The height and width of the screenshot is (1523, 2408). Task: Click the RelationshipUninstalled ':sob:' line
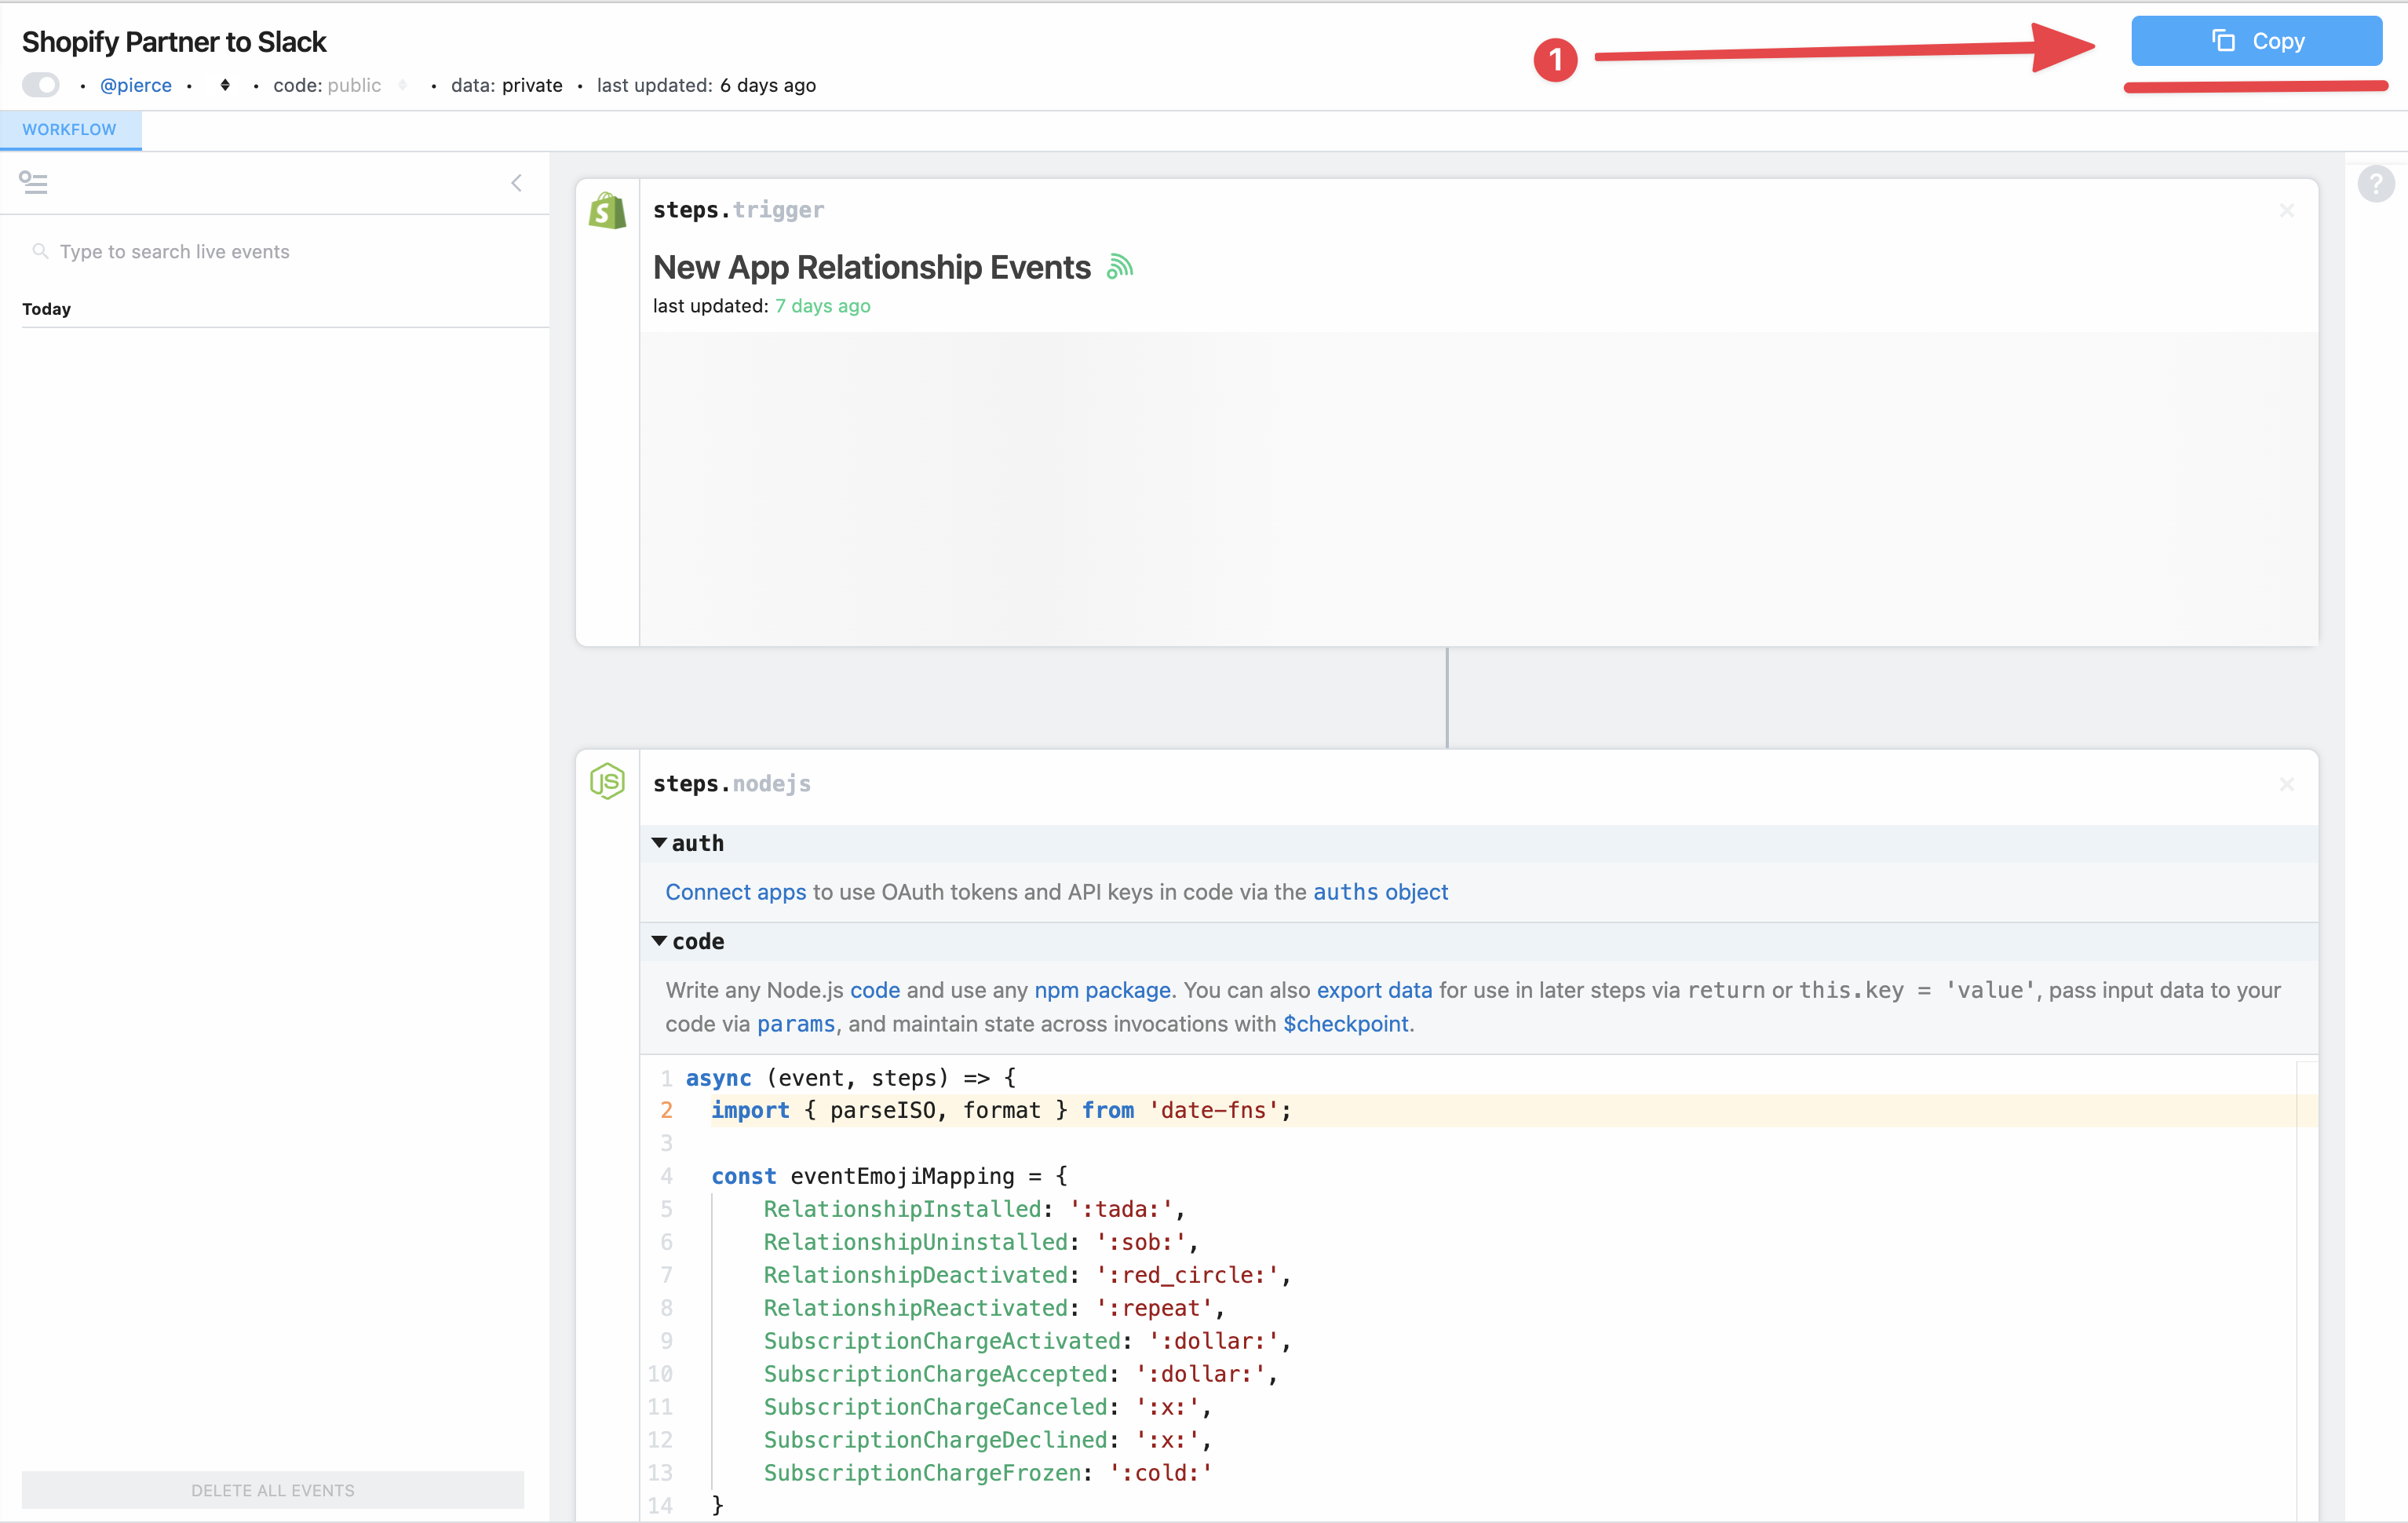pos(981,1242)
